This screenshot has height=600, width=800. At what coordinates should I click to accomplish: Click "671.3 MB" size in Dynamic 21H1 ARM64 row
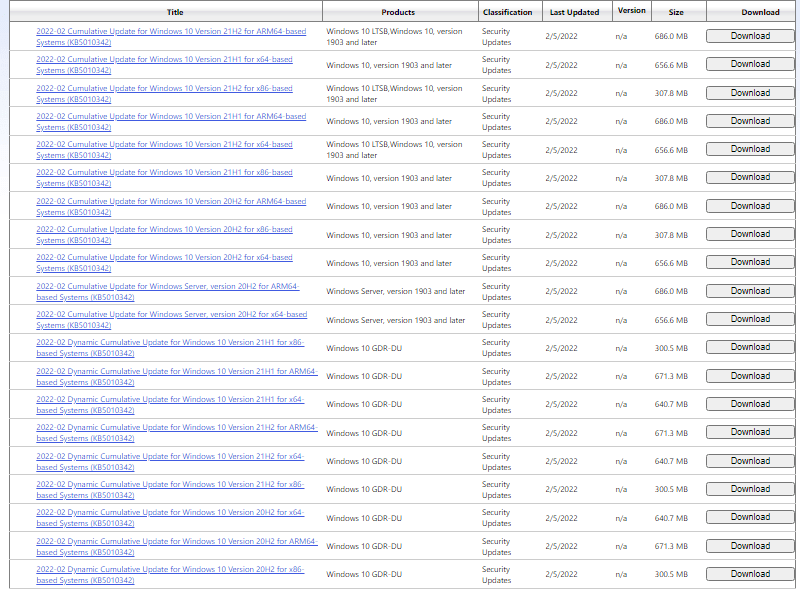click(x=671, y=377)
